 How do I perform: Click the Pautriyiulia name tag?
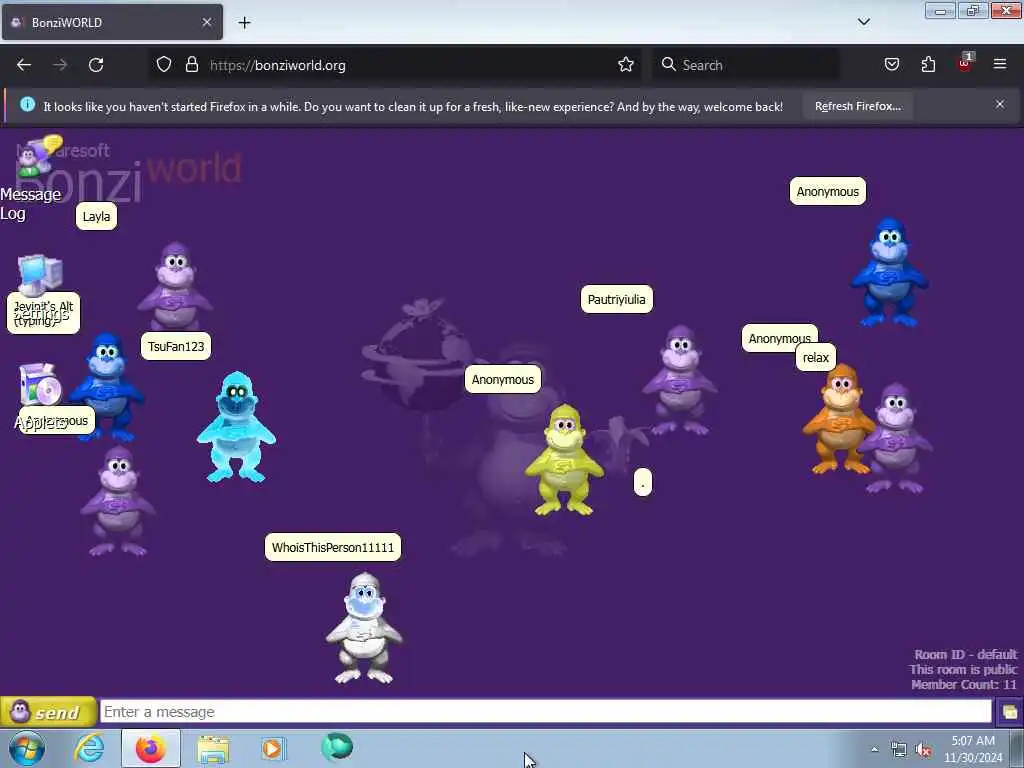616,299
